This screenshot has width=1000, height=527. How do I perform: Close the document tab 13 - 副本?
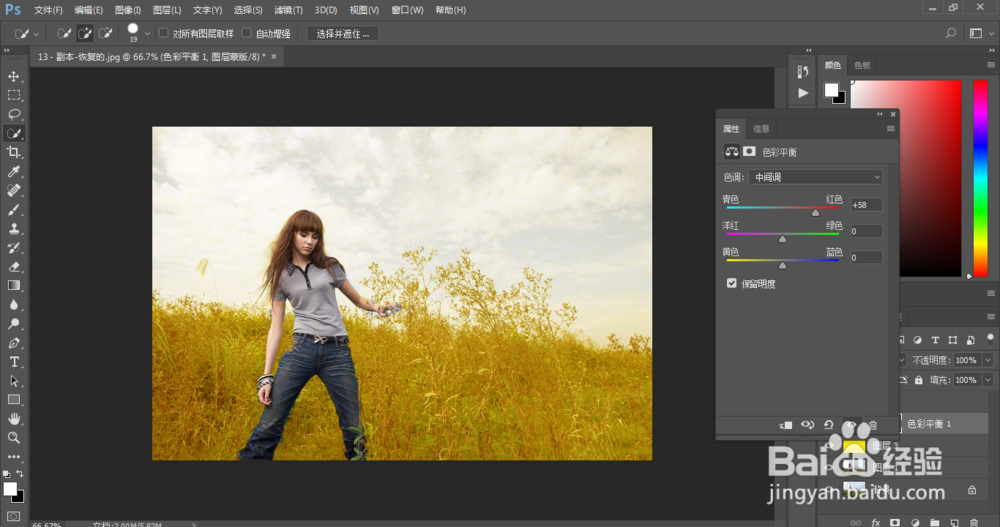coord(274,56)
